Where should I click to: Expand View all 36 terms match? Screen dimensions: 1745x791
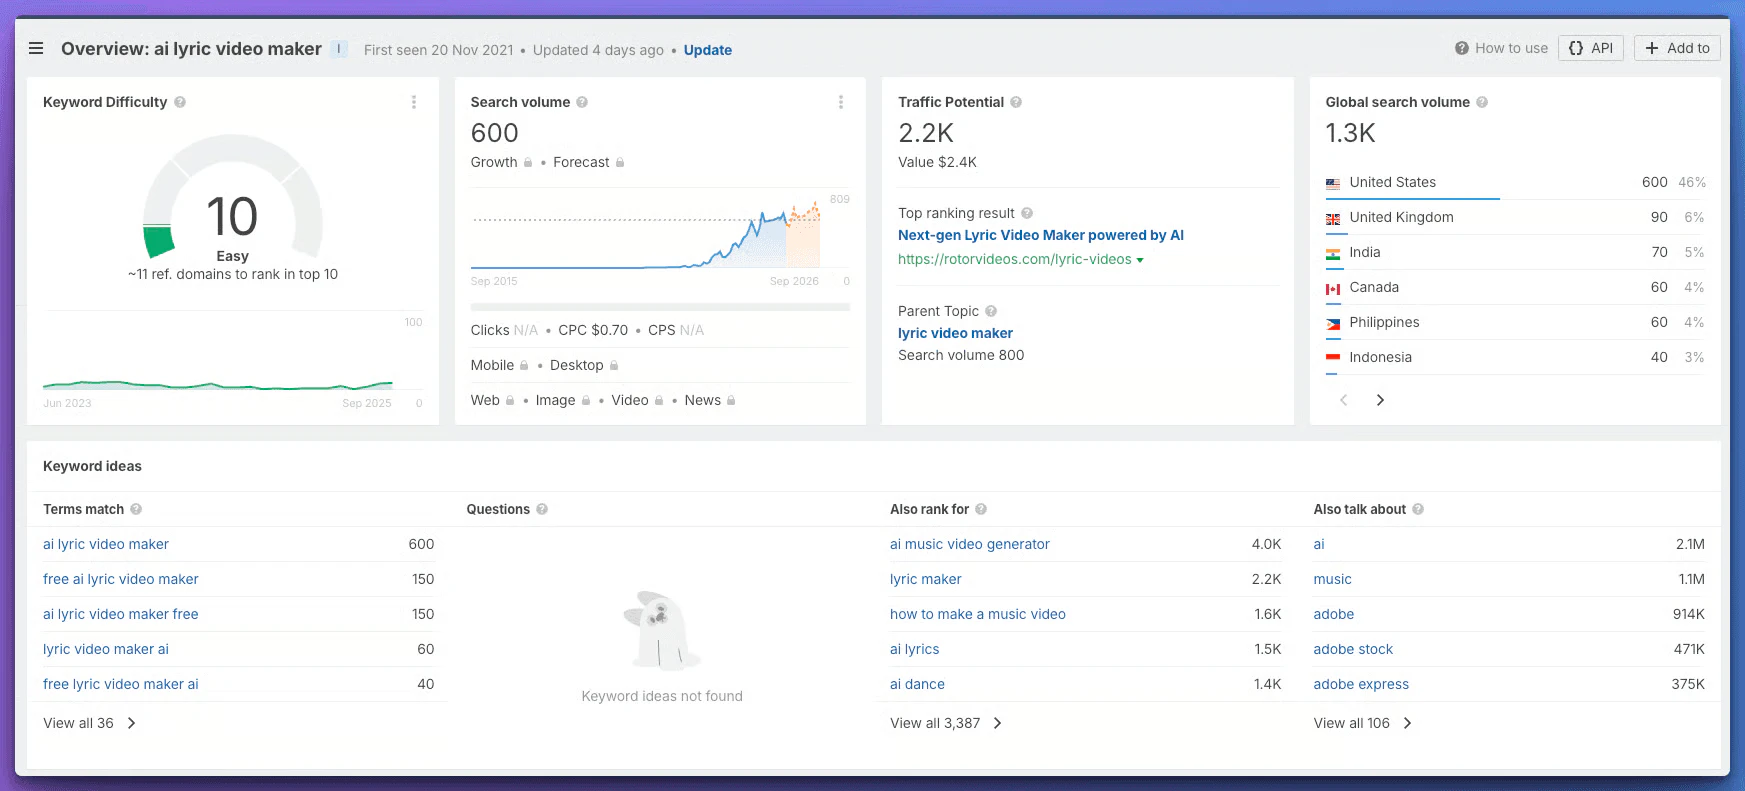(x=88, y=723)
